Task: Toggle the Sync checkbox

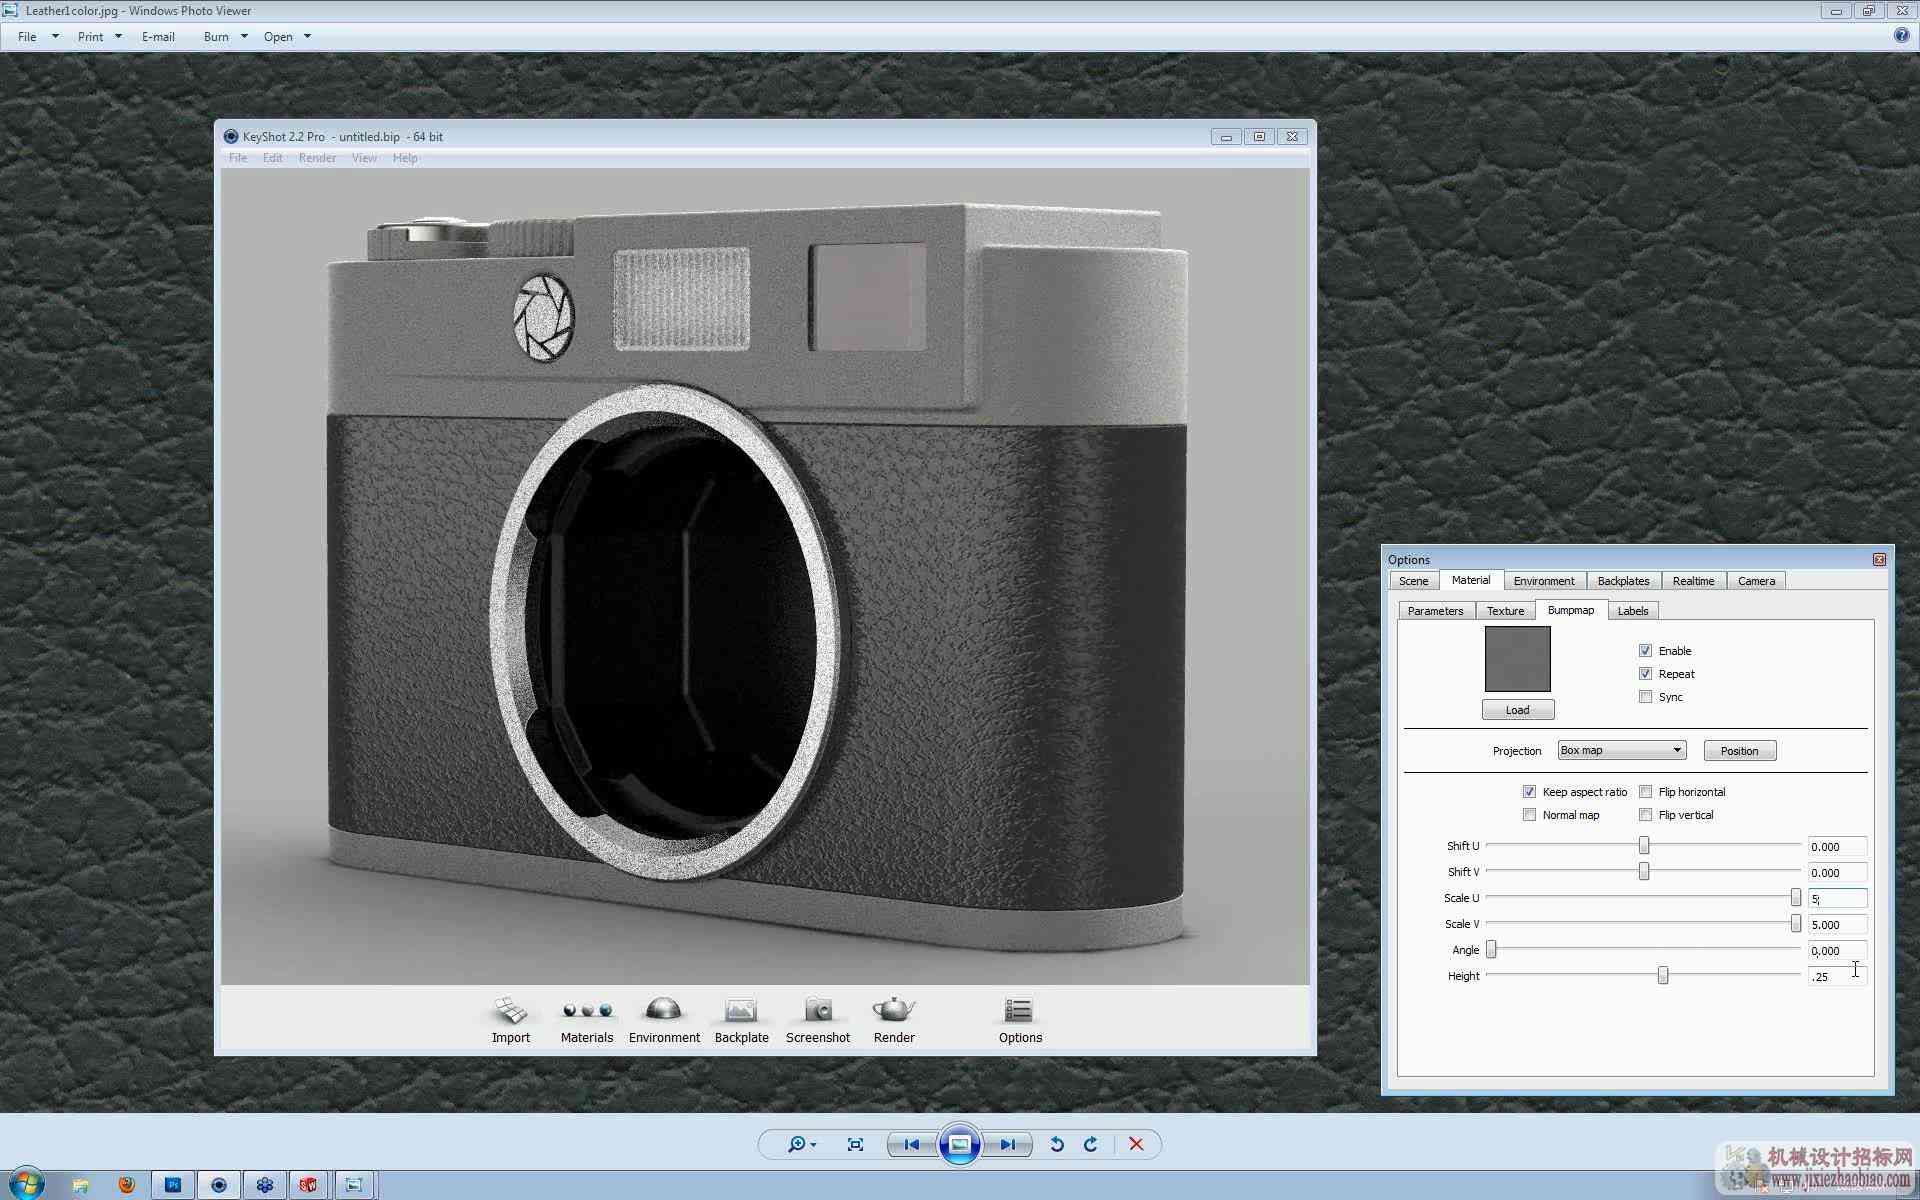Action: [x=1645, y=697]
